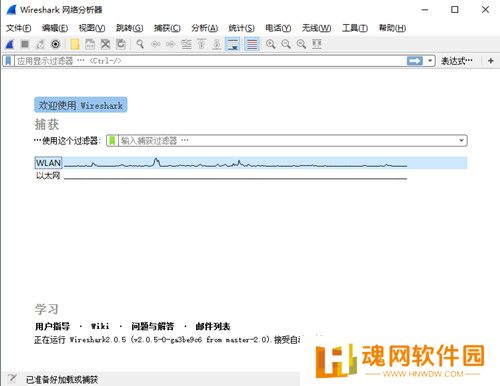The width and height of the screenshot is (500, 386).
Task: Open the 捕获(C) menu
Action: click(x=167, y=28)
